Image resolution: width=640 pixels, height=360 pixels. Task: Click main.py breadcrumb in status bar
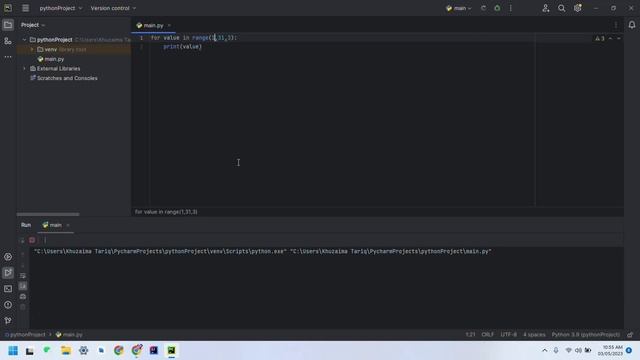(69, 335)
